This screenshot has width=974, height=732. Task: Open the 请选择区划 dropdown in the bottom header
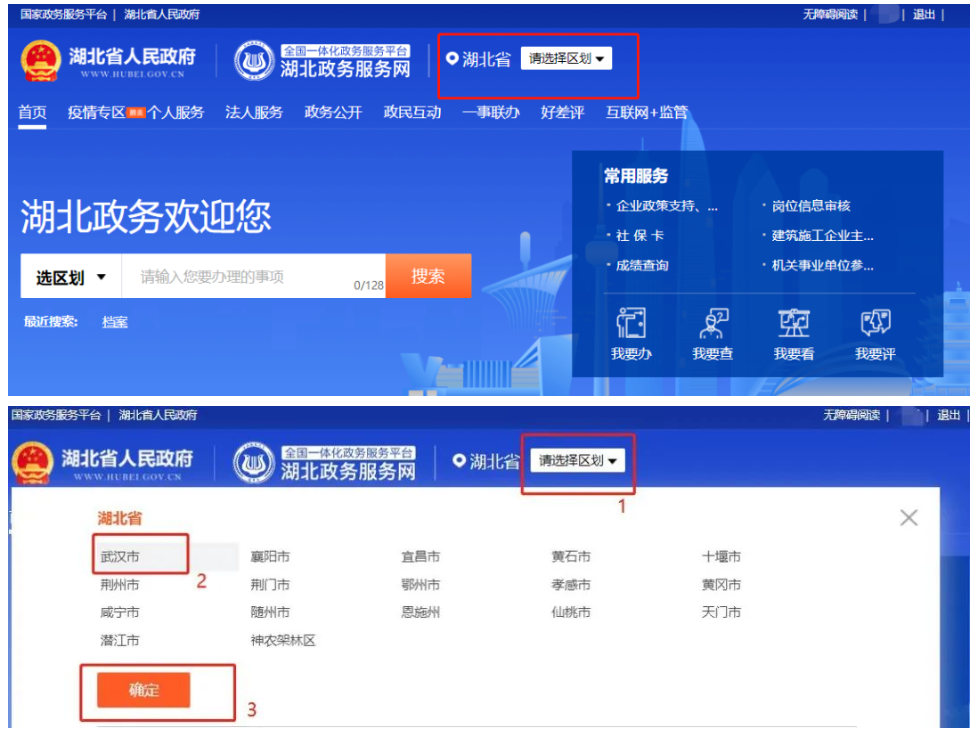click(x=577, y=460)
